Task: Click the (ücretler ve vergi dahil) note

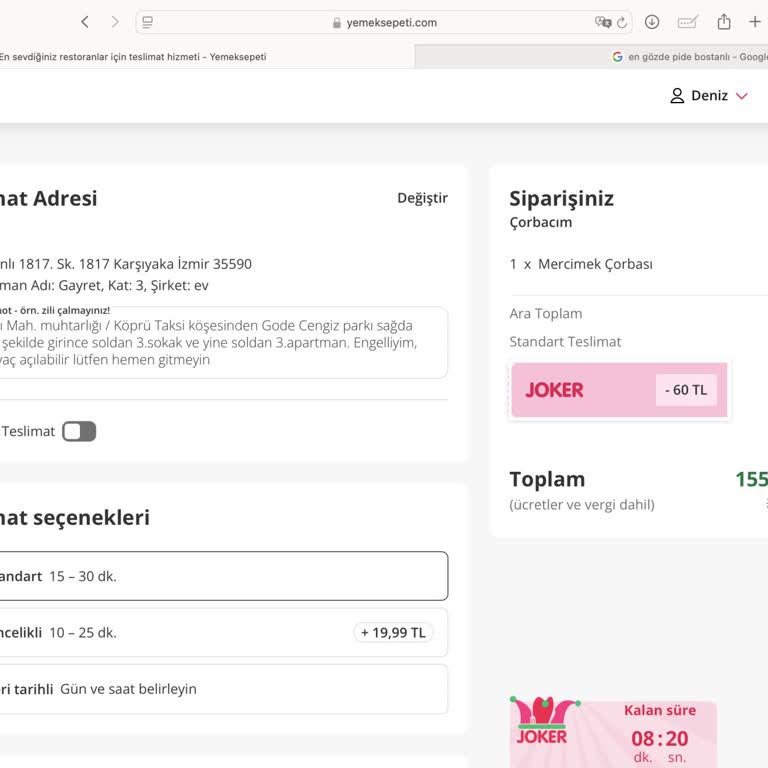Action: tap(582, 504)
